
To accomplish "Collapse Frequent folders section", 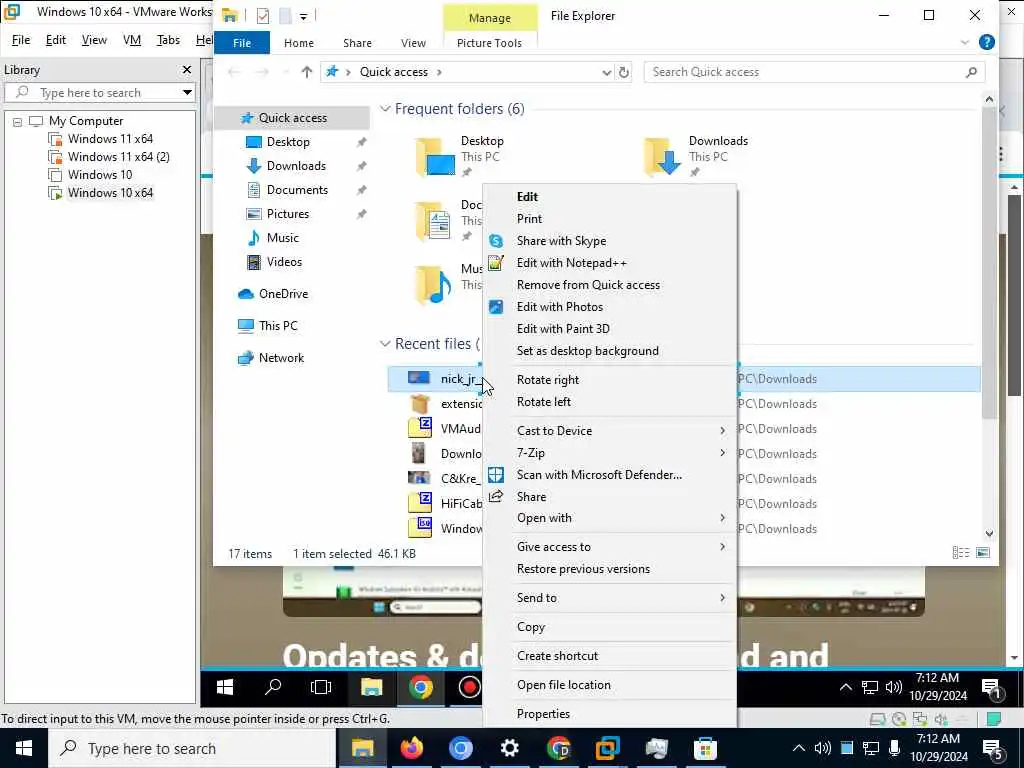I will tap(385, 109).
